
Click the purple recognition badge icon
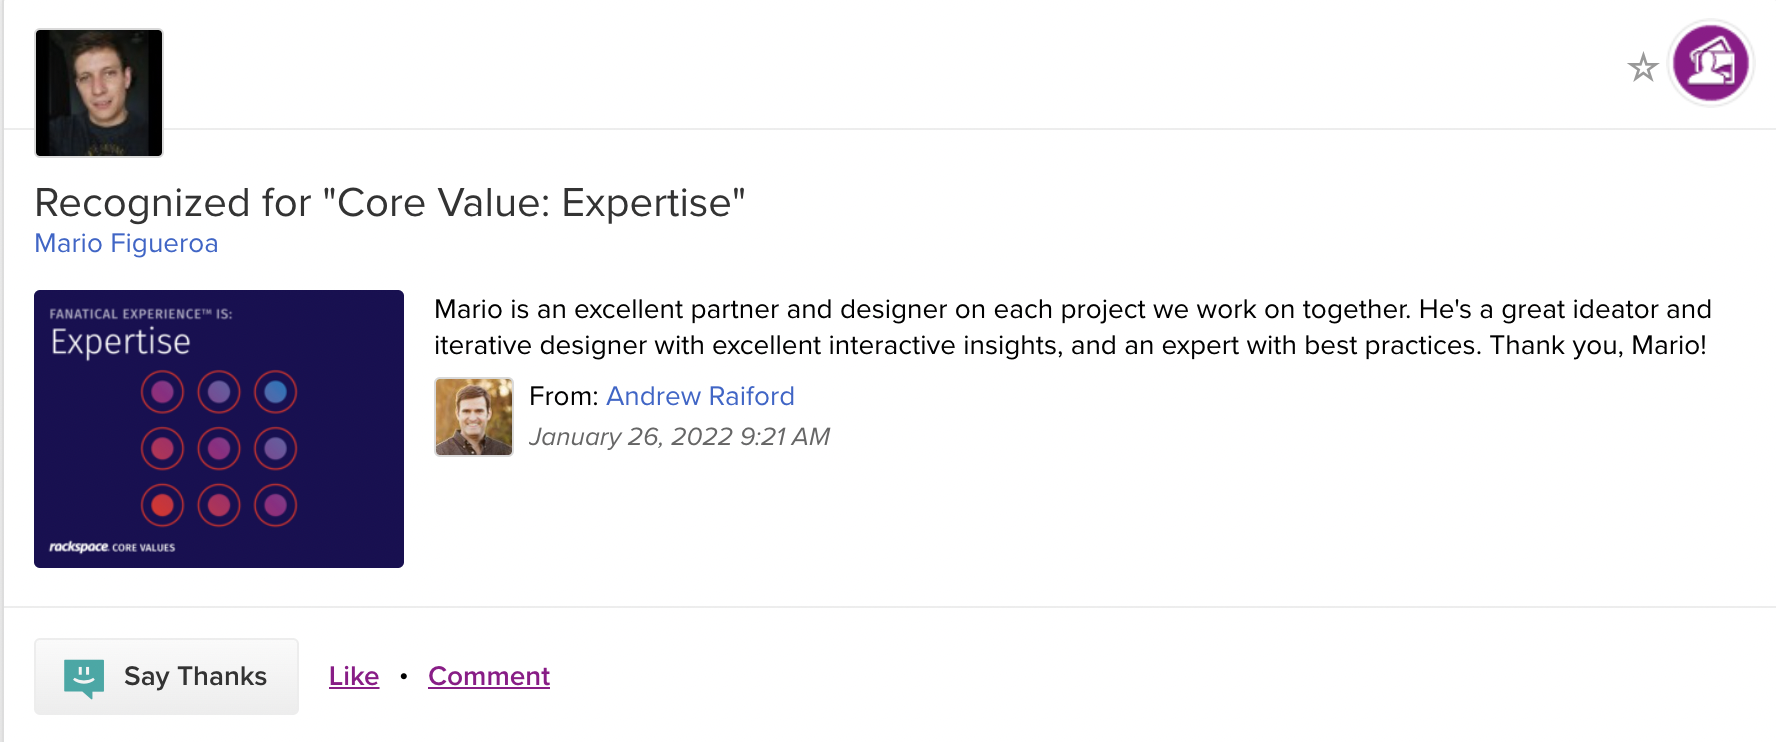point(1710,64)
